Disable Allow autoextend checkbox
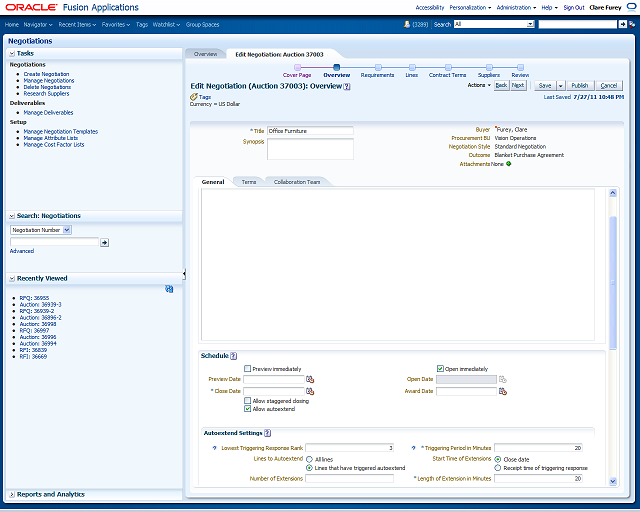 [x=247, y=409]
